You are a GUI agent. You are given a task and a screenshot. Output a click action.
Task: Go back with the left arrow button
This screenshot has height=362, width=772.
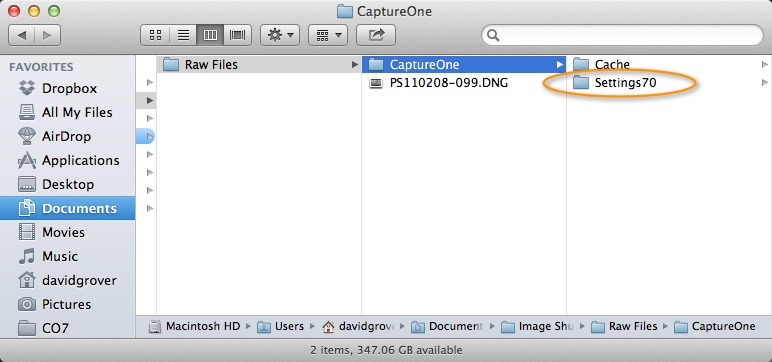[x=22, y=35]
